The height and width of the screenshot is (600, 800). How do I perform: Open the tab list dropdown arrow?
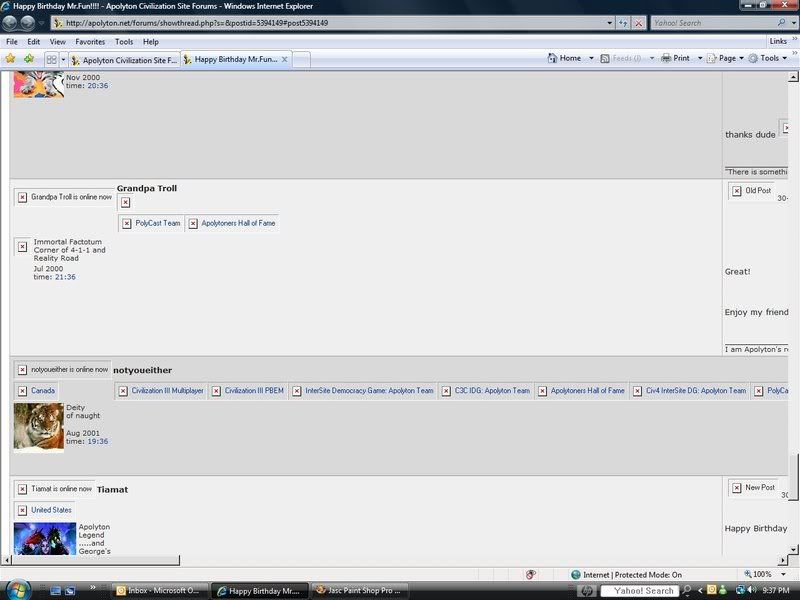click(x=63, y=60)
